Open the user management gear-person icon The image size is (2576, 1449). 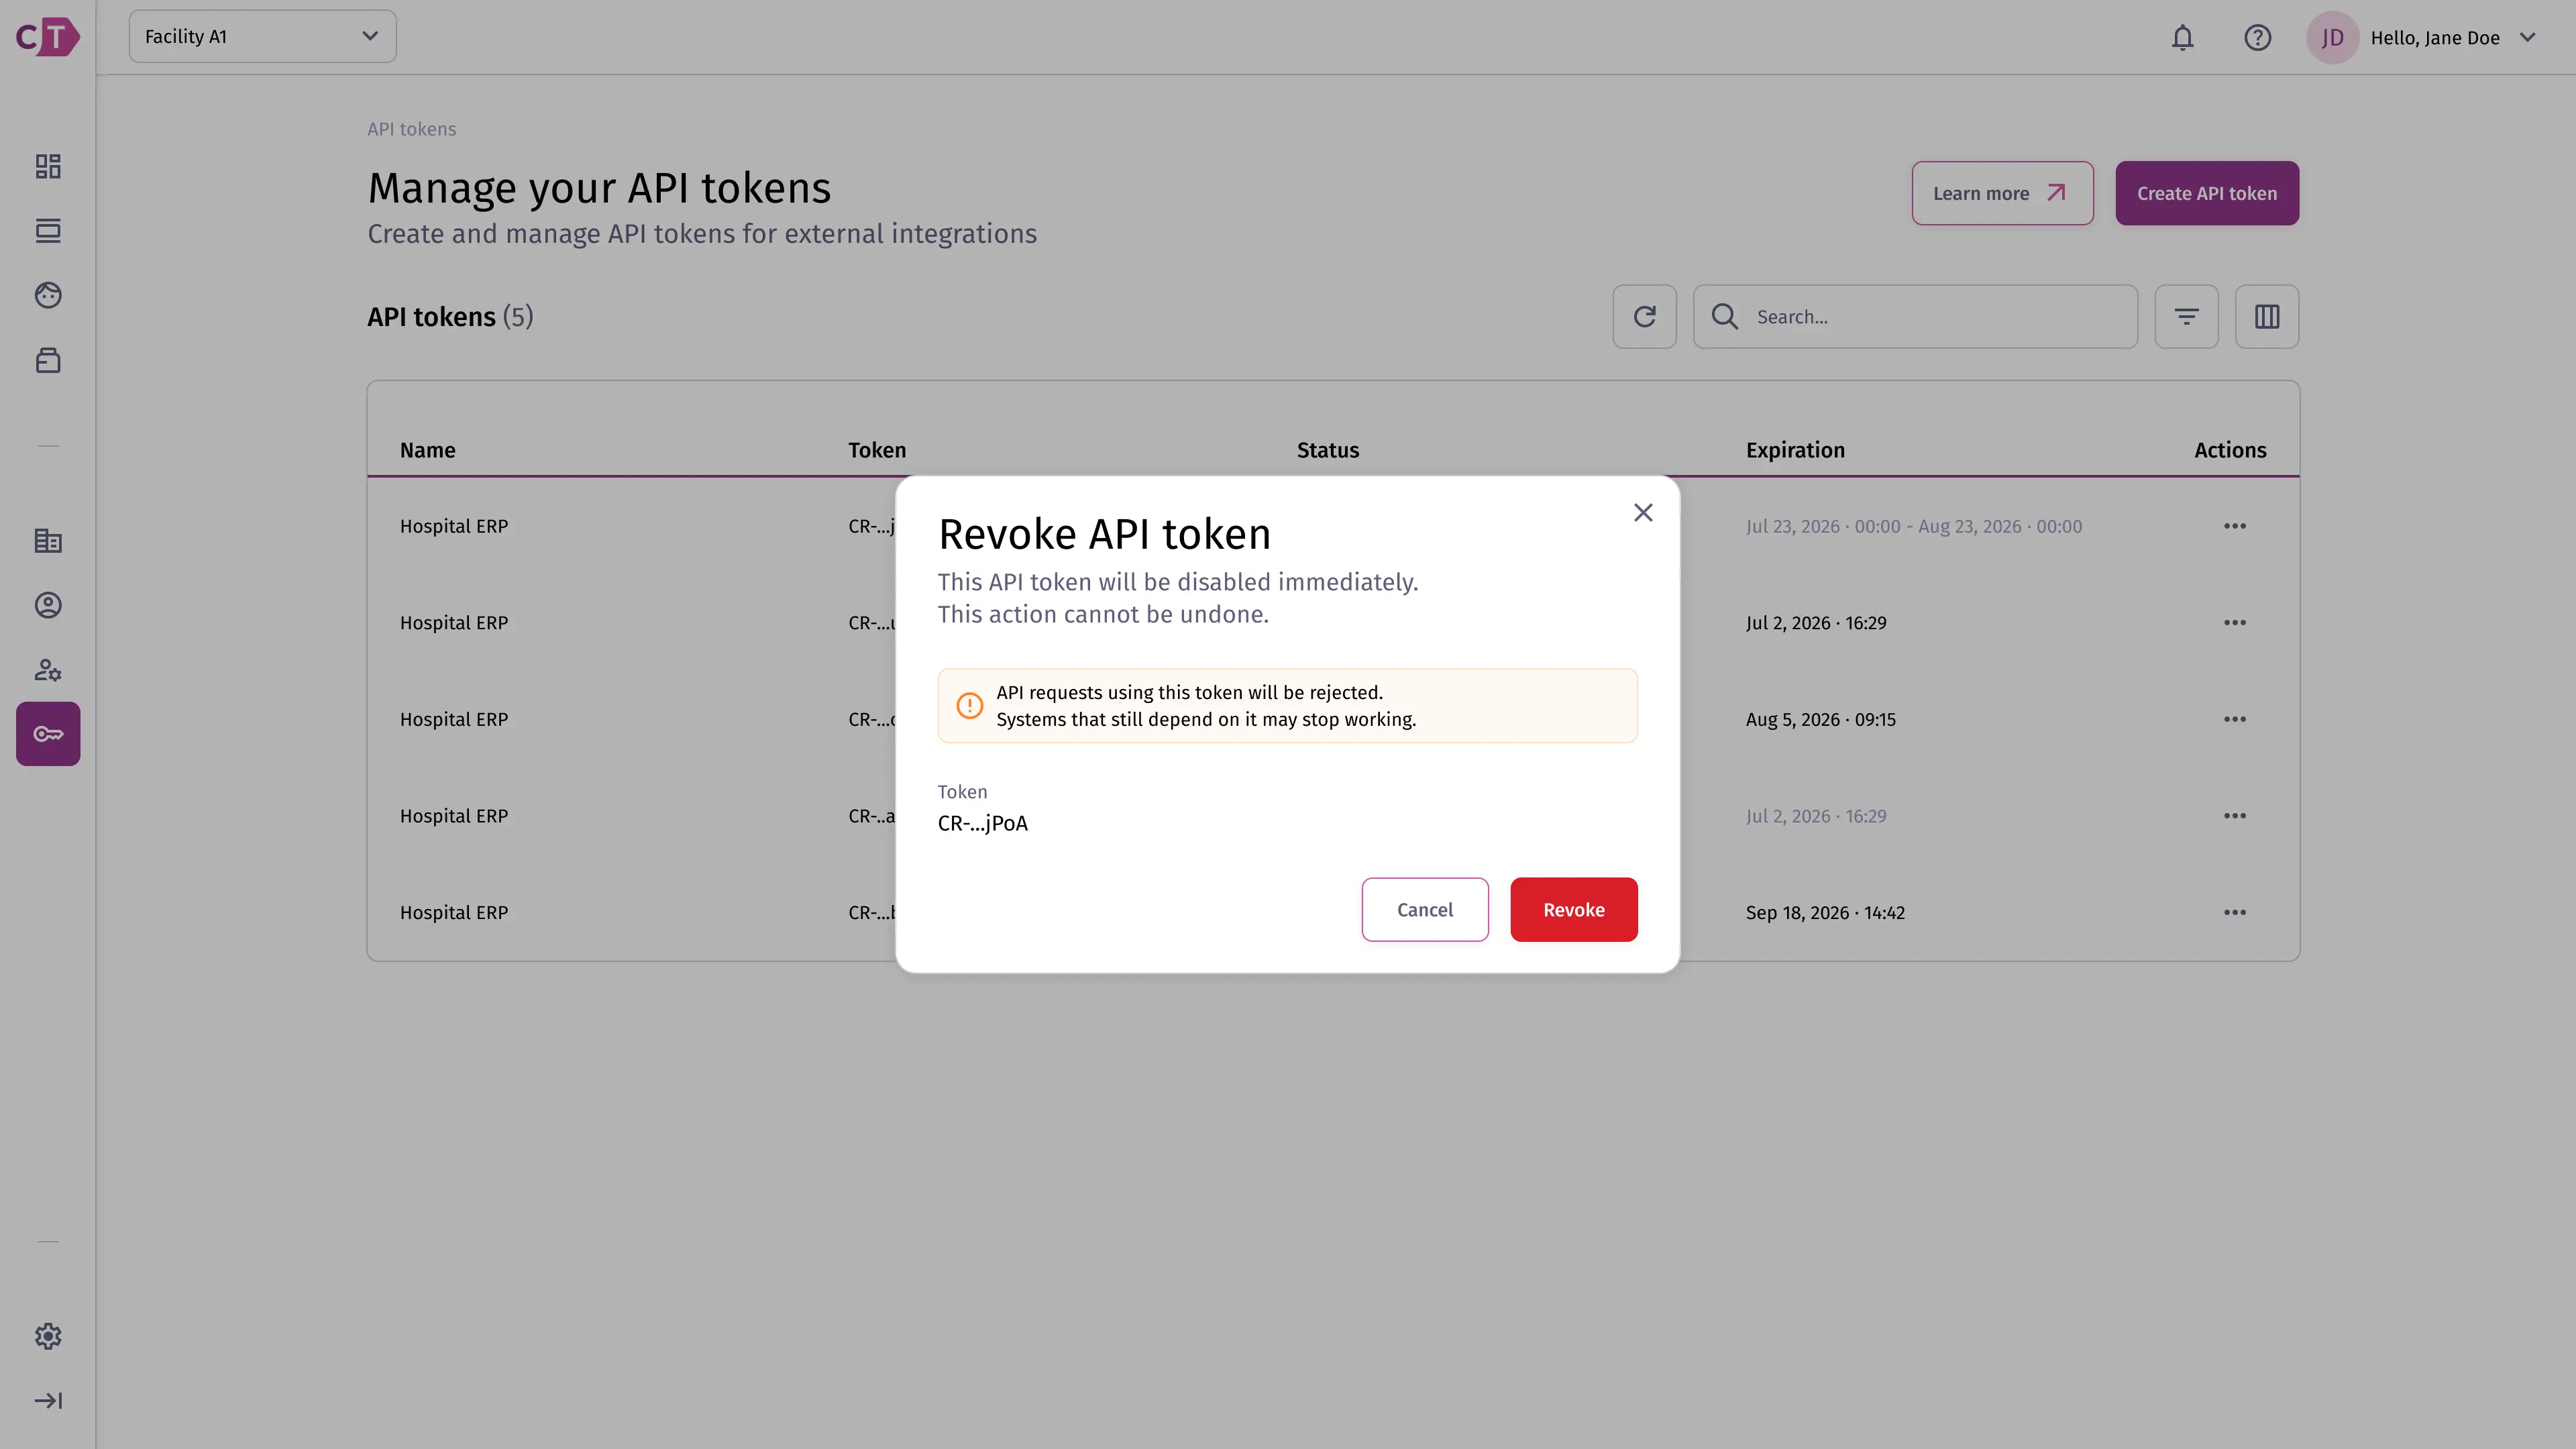pos(48,670)
